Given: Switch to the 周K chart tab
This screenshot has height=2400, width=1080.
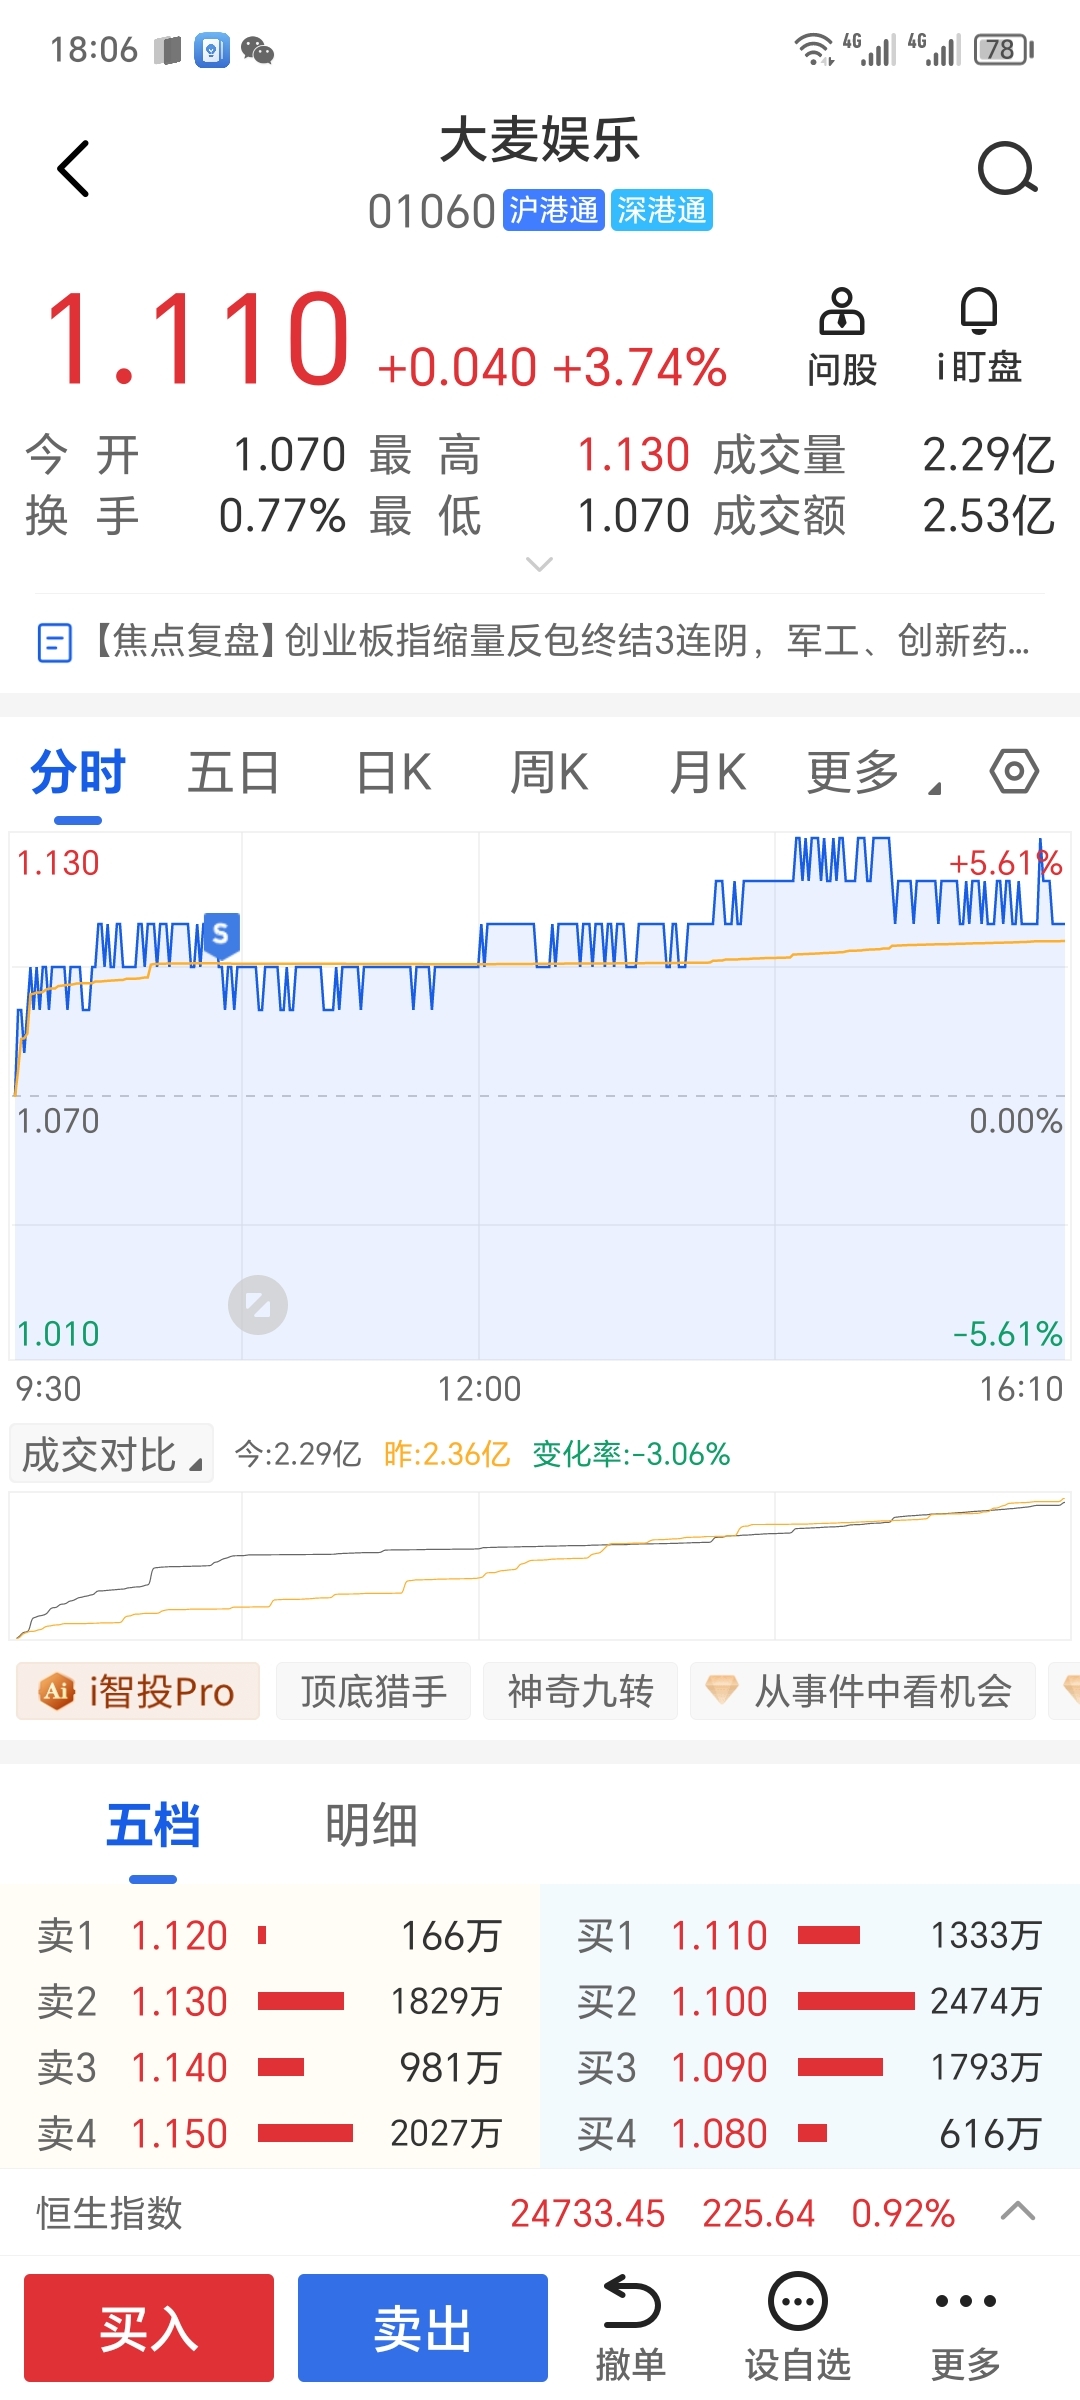Looking at the screenshot, I should (549, 773).
